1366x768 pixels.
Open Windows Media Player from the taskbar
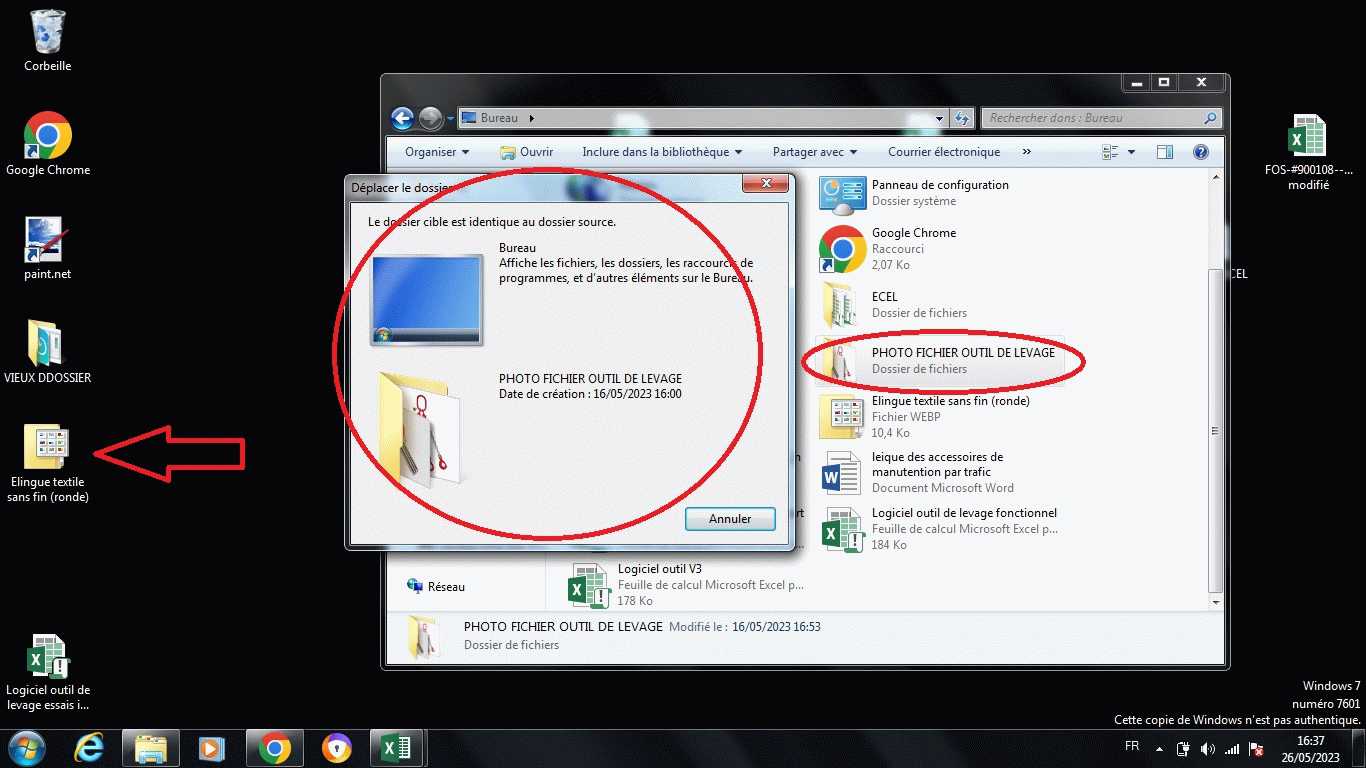[211, 748]
